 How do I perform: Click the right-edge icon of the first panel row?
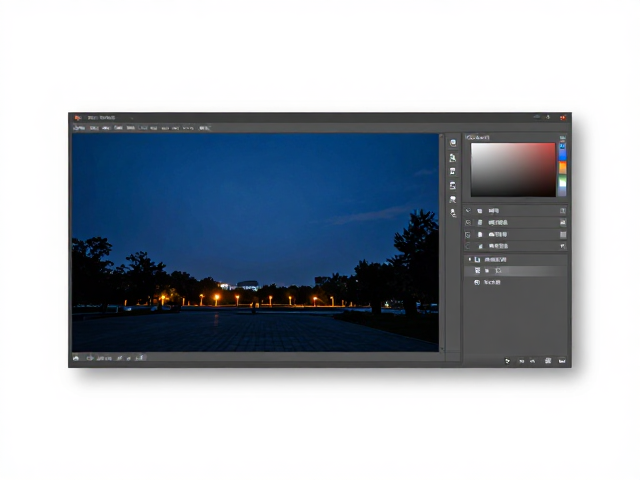coord(563,211)
